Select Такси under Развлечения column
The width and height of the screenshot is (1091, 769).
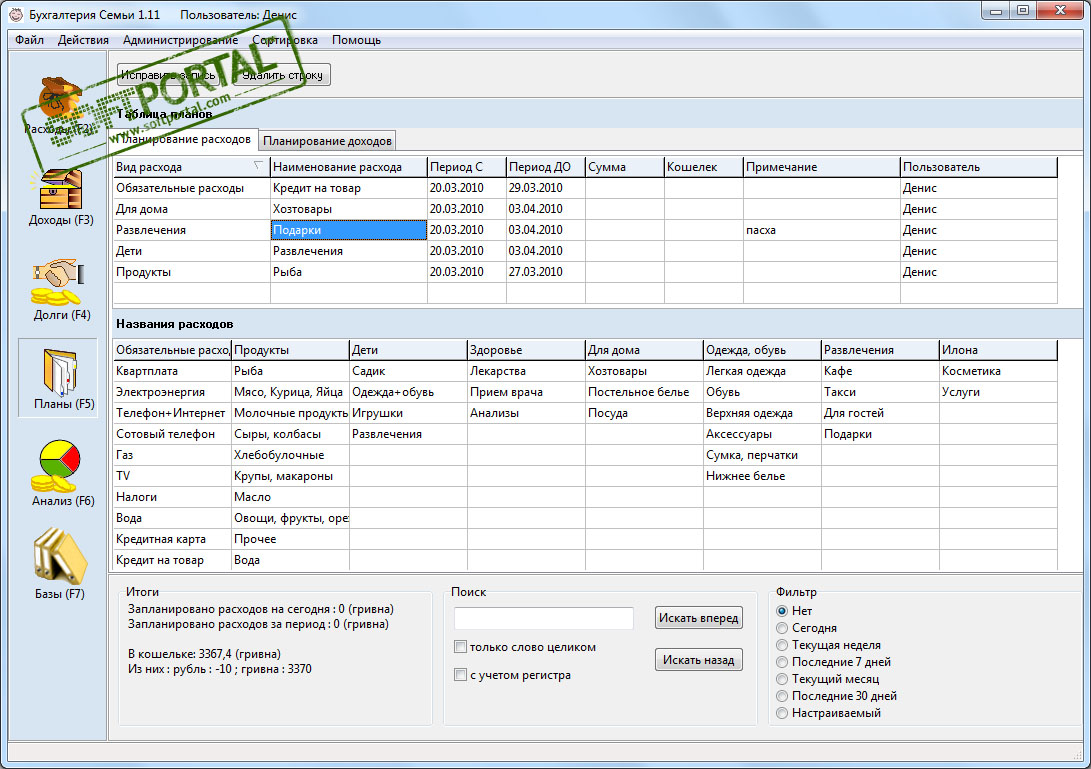(880, 392)
